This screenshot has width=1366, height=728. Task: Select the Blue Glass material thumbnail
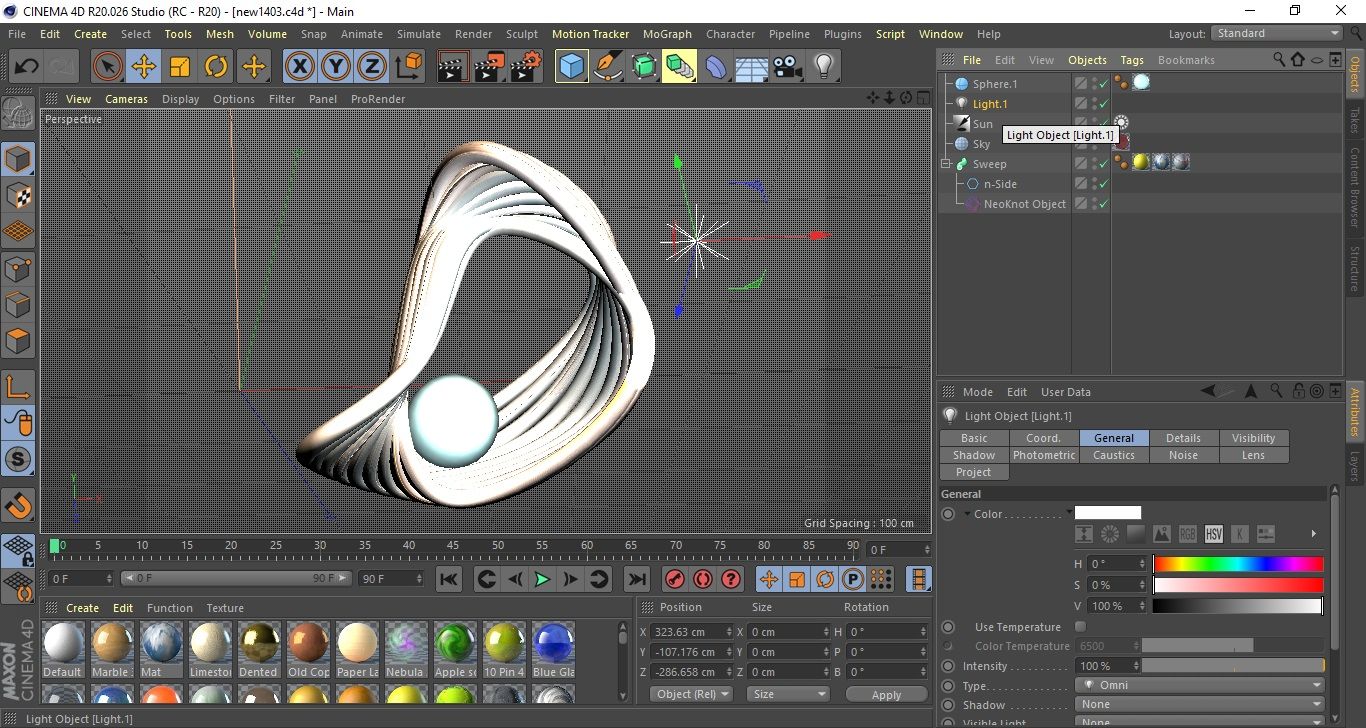[x=553, y=643]
